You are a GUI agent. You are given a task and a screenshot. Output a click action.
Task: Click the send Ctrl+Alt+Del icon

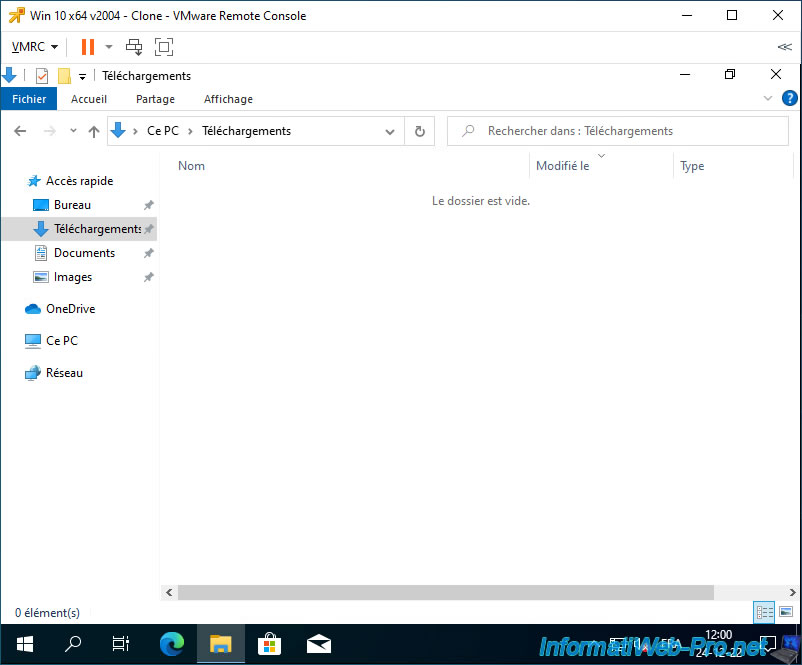(x=134, y=47)
